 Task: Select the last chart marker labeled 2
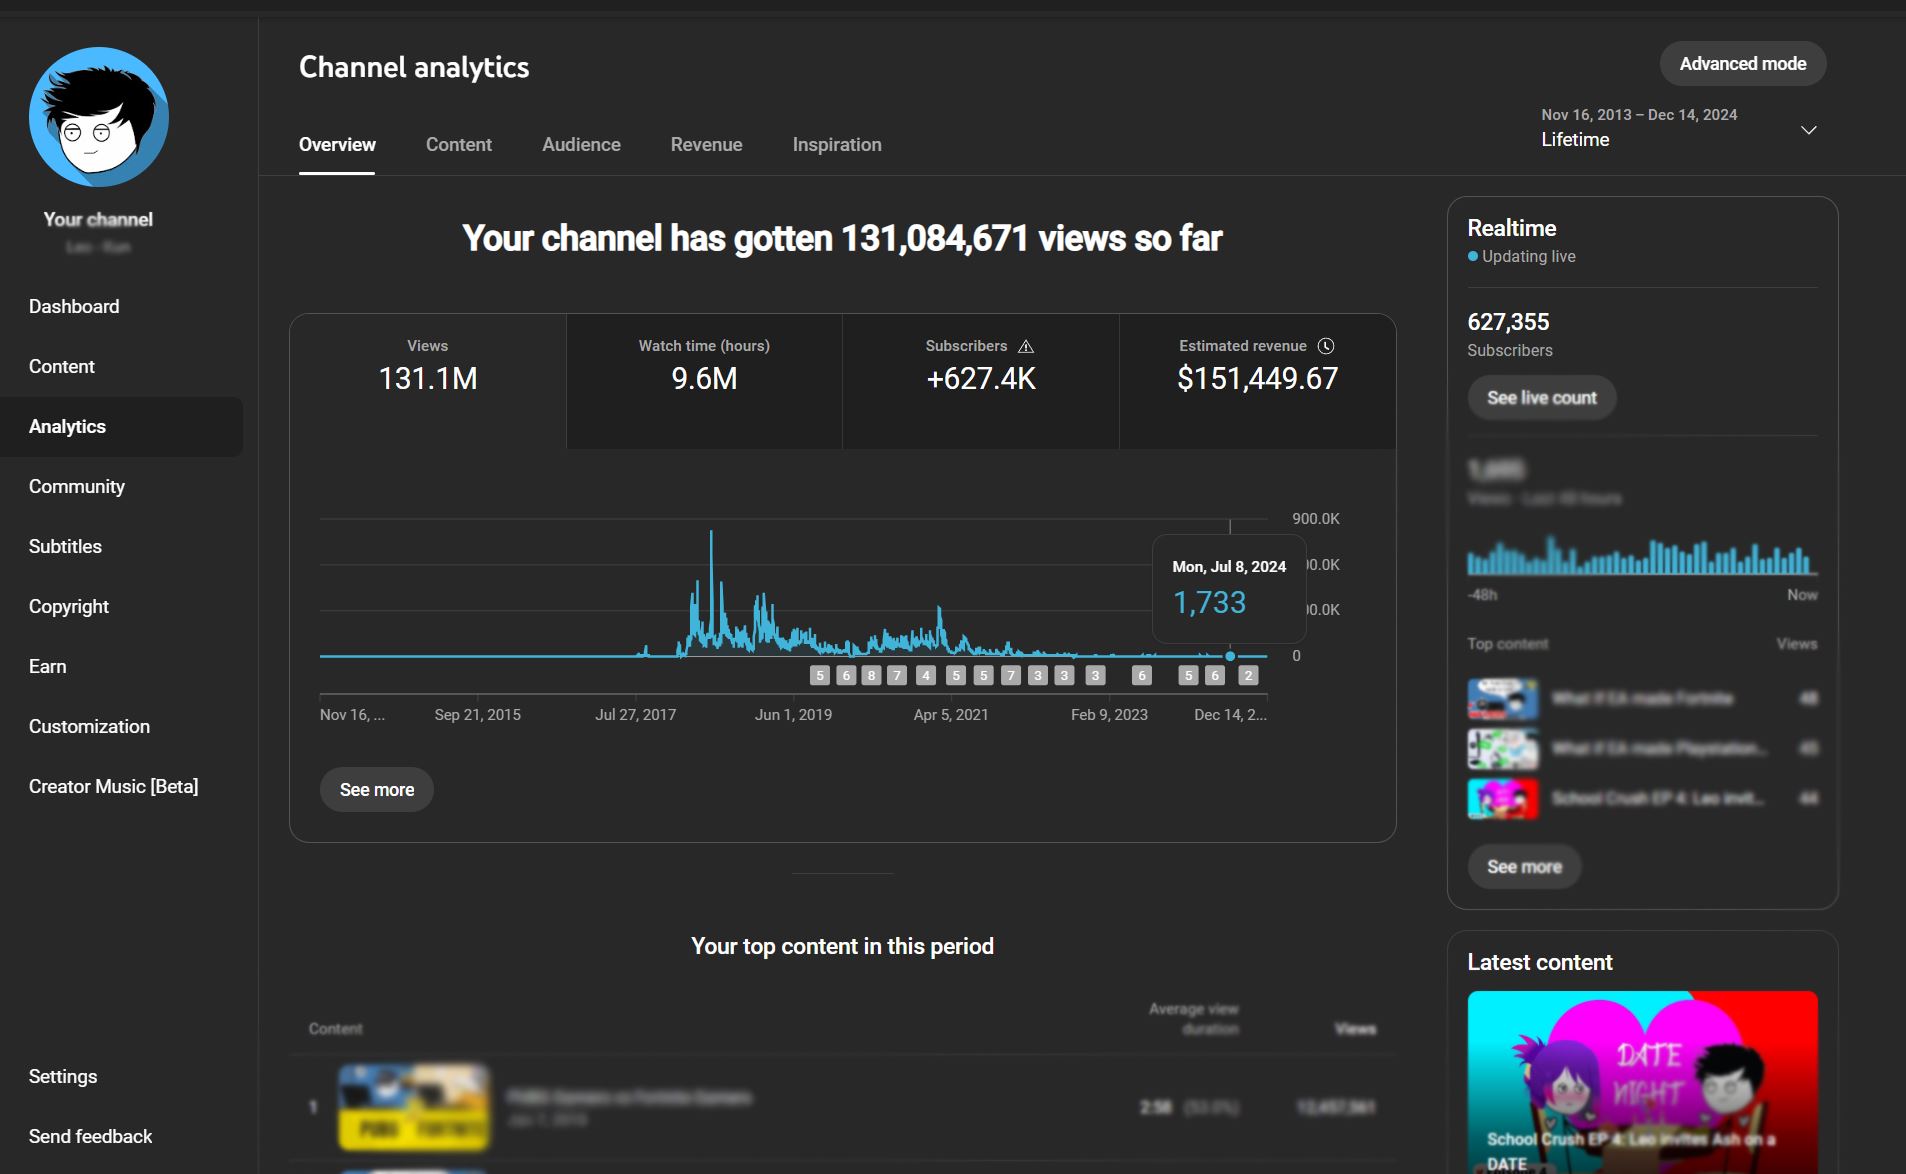pyautogui.click(x=1248, y=676)
